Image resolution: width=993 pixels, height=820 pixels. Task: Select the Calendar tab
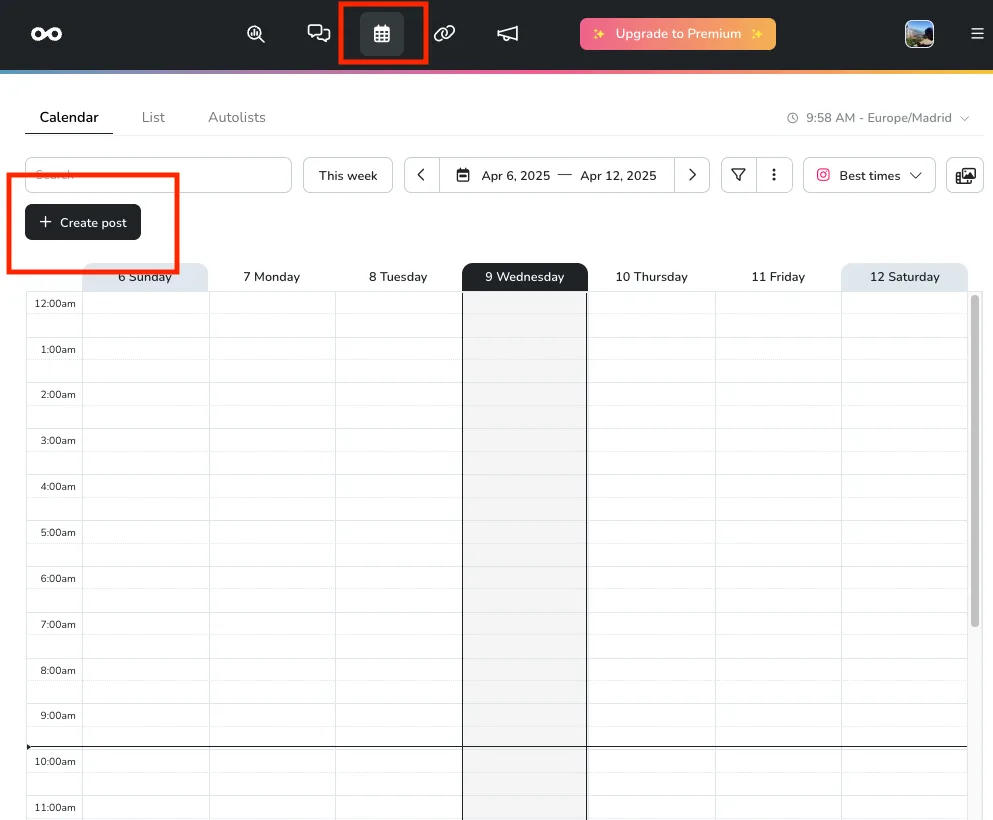68,117
